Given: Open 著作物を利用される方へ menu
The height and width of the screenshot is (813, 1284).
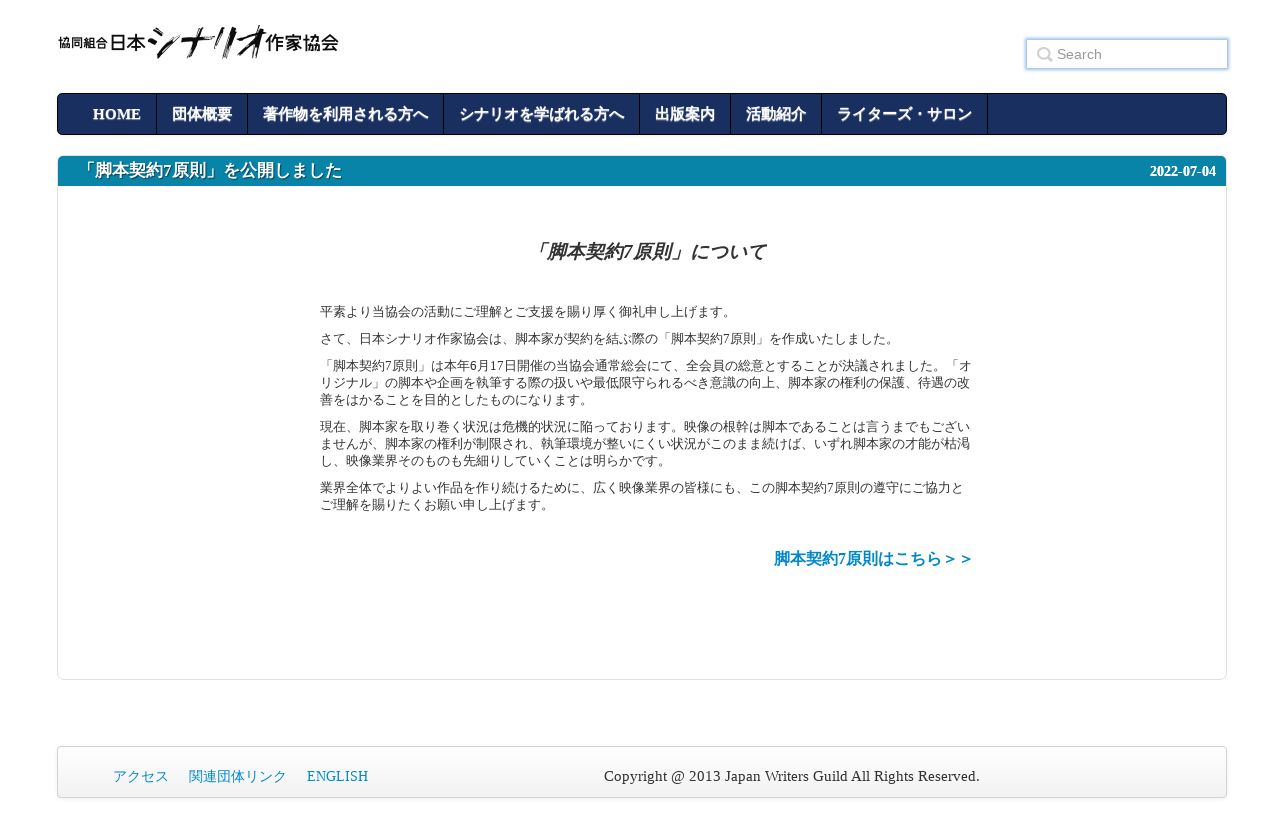Looking at the screenshot, I should tap(345, 114).
